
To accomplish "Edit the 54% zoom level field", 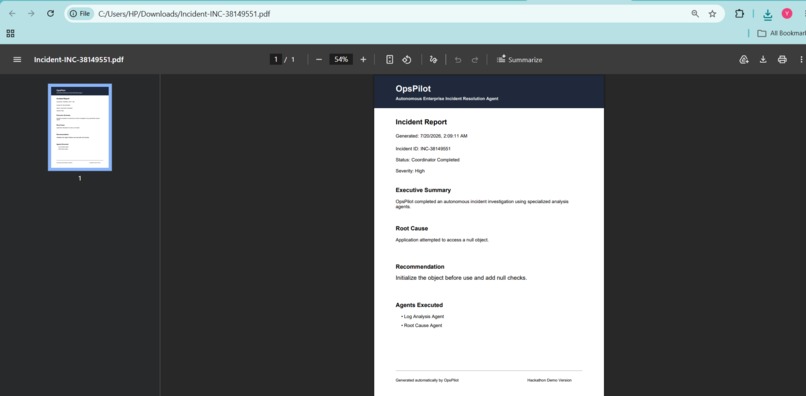I will coord(341,60).
